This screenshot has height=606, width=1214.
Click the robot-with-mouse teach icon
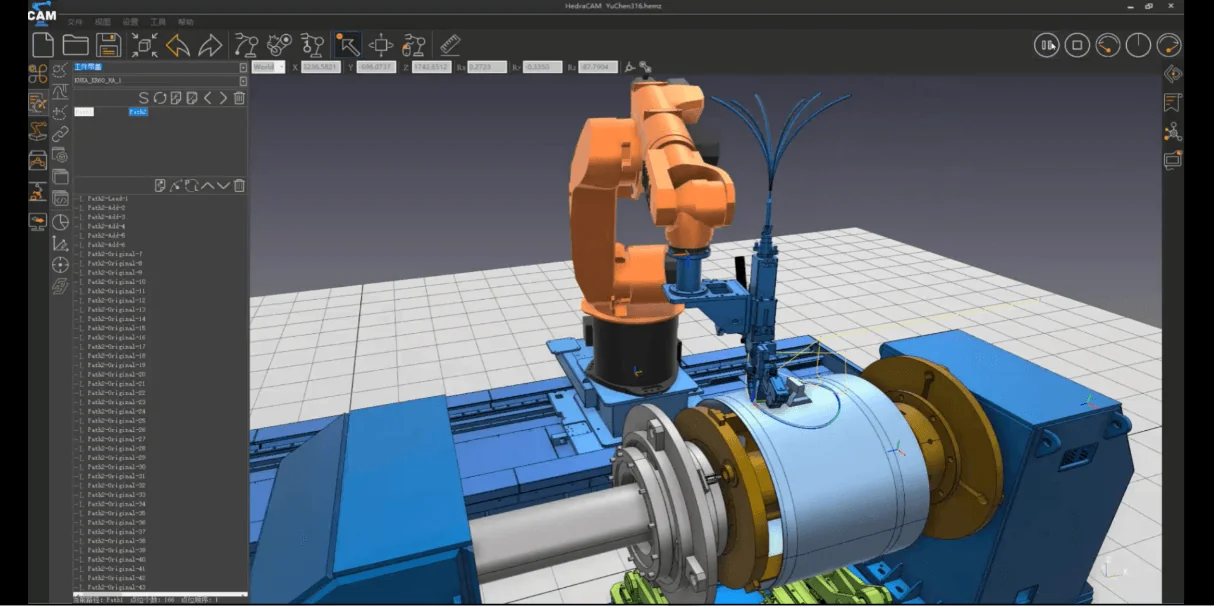(x=414, y=45)
